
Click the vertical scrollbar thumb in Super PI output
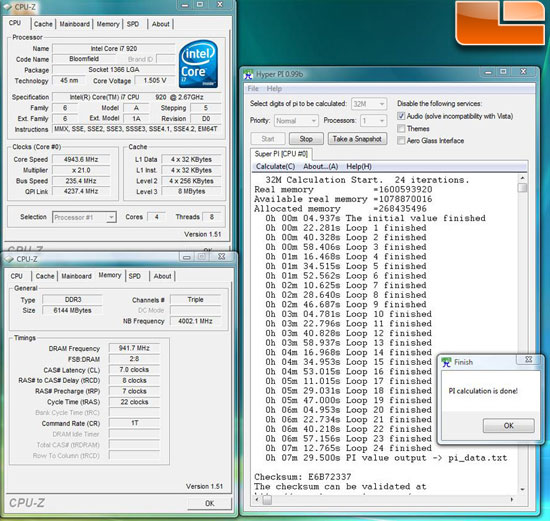click(523, 188)
